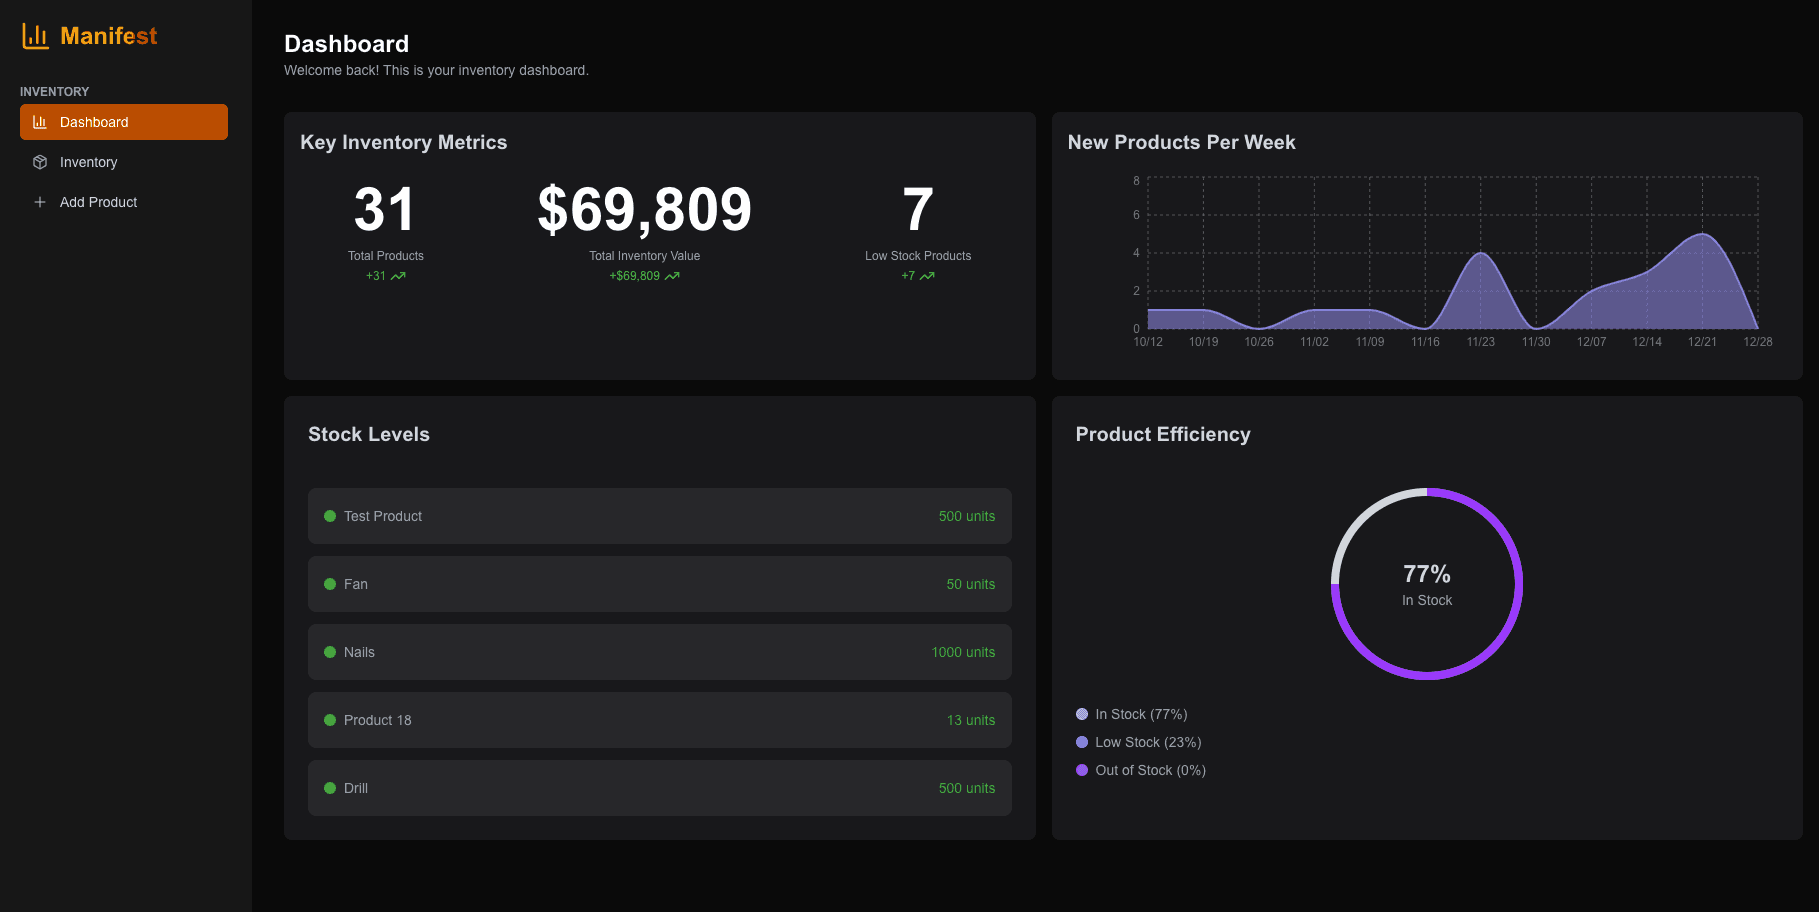
Task: Click the trend arrow under Low Stock Products
Action: click(x=927, y=276)
